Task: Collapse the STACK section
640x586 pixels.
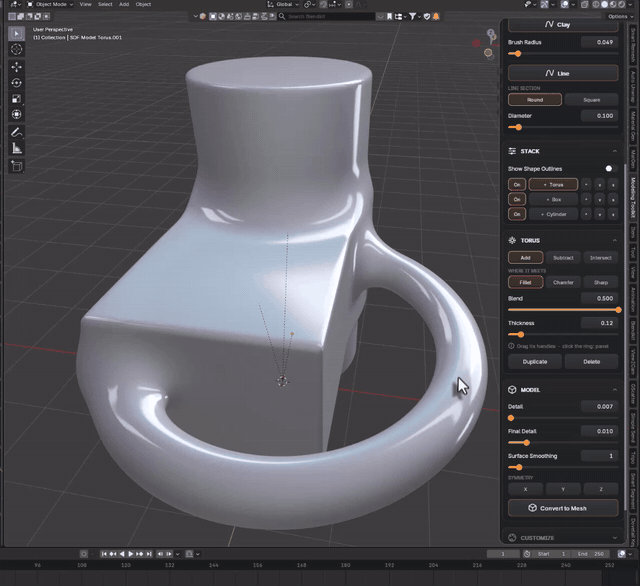Action: point(614,151)
